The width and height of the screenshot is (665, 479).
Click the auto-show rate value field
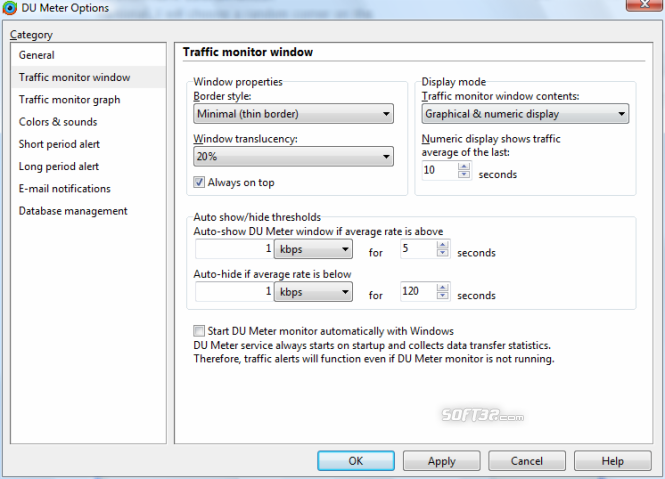234,249
